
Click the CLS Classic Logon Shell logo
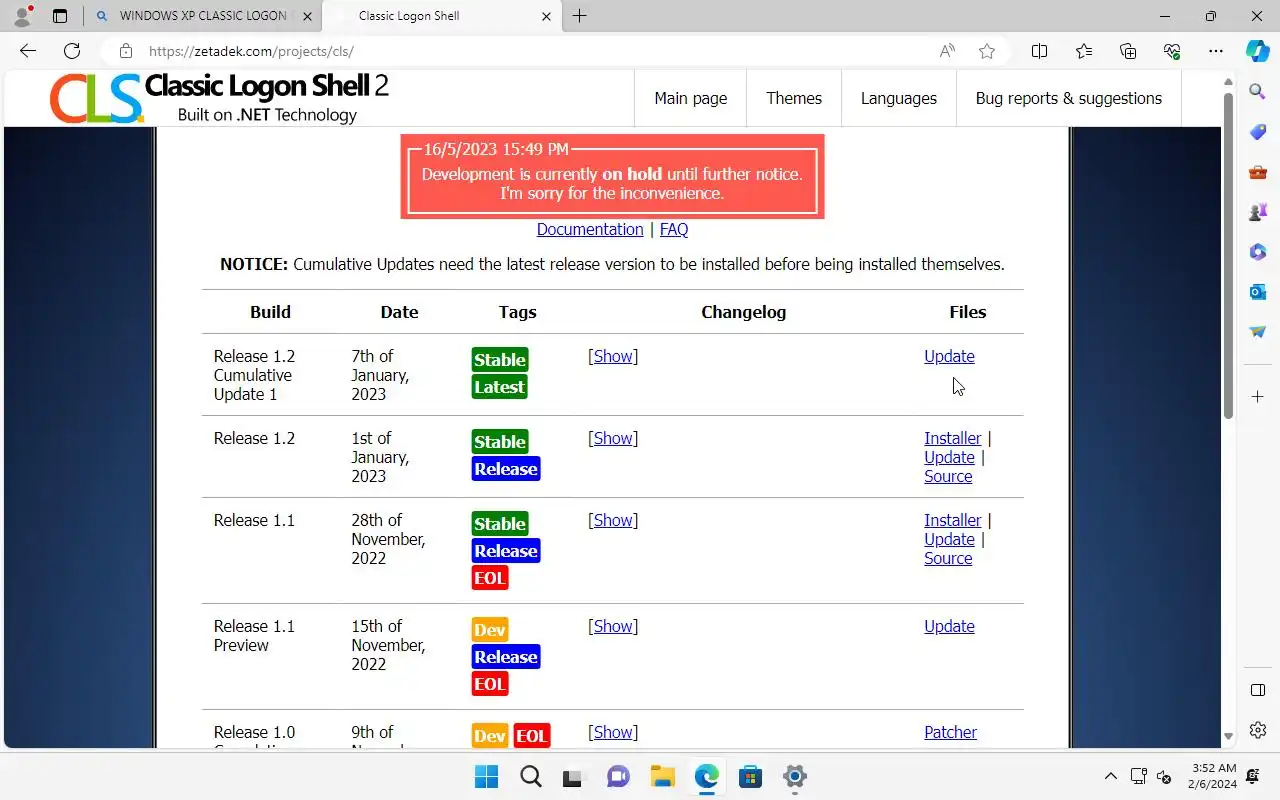219,98
